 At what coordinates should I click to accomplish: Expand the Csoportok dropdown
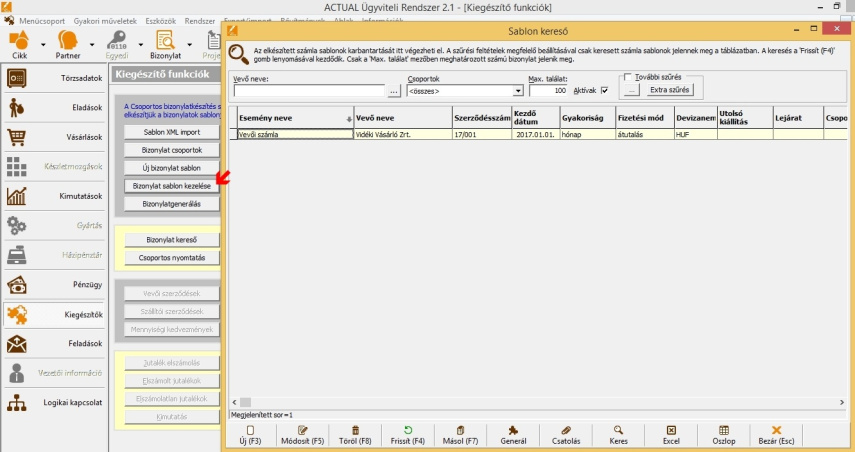click(518, 91)
